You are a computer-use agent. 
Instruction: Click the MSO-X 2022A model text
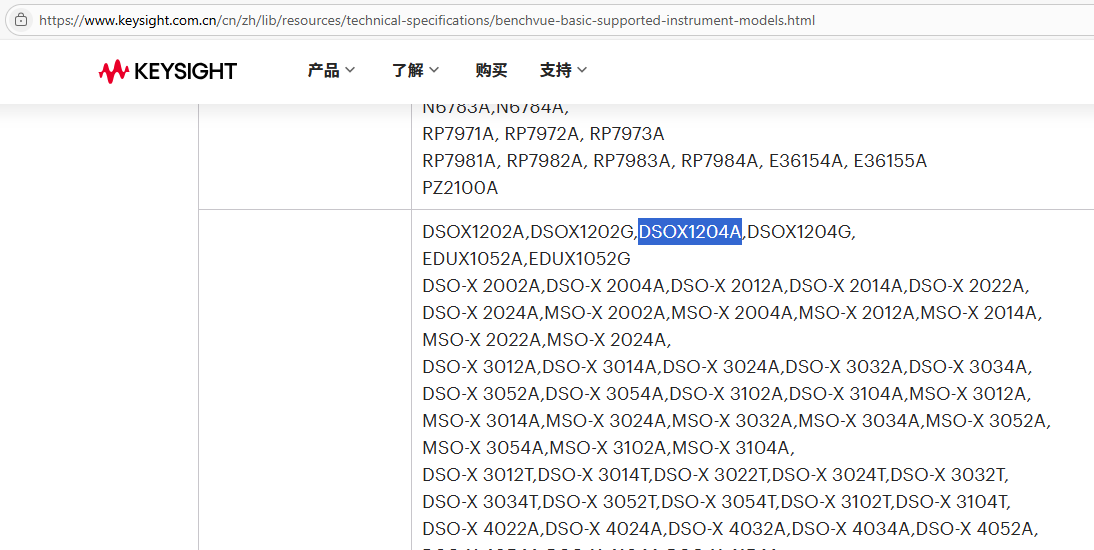coord(483,341)
